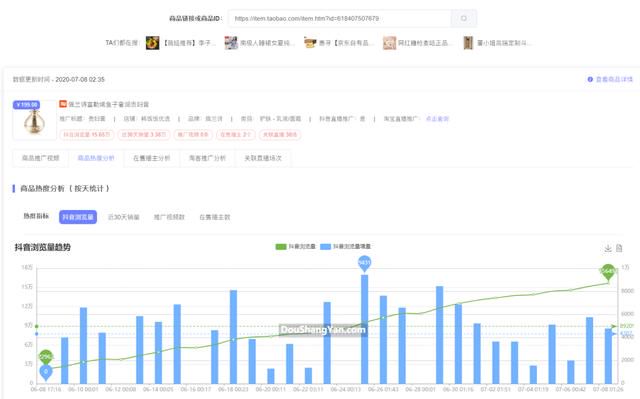Image resolution: width=640 pixels, height=399 pixels.
Task: Click the blue minimum marker pin labeled 0
Action: pos(46,372)
